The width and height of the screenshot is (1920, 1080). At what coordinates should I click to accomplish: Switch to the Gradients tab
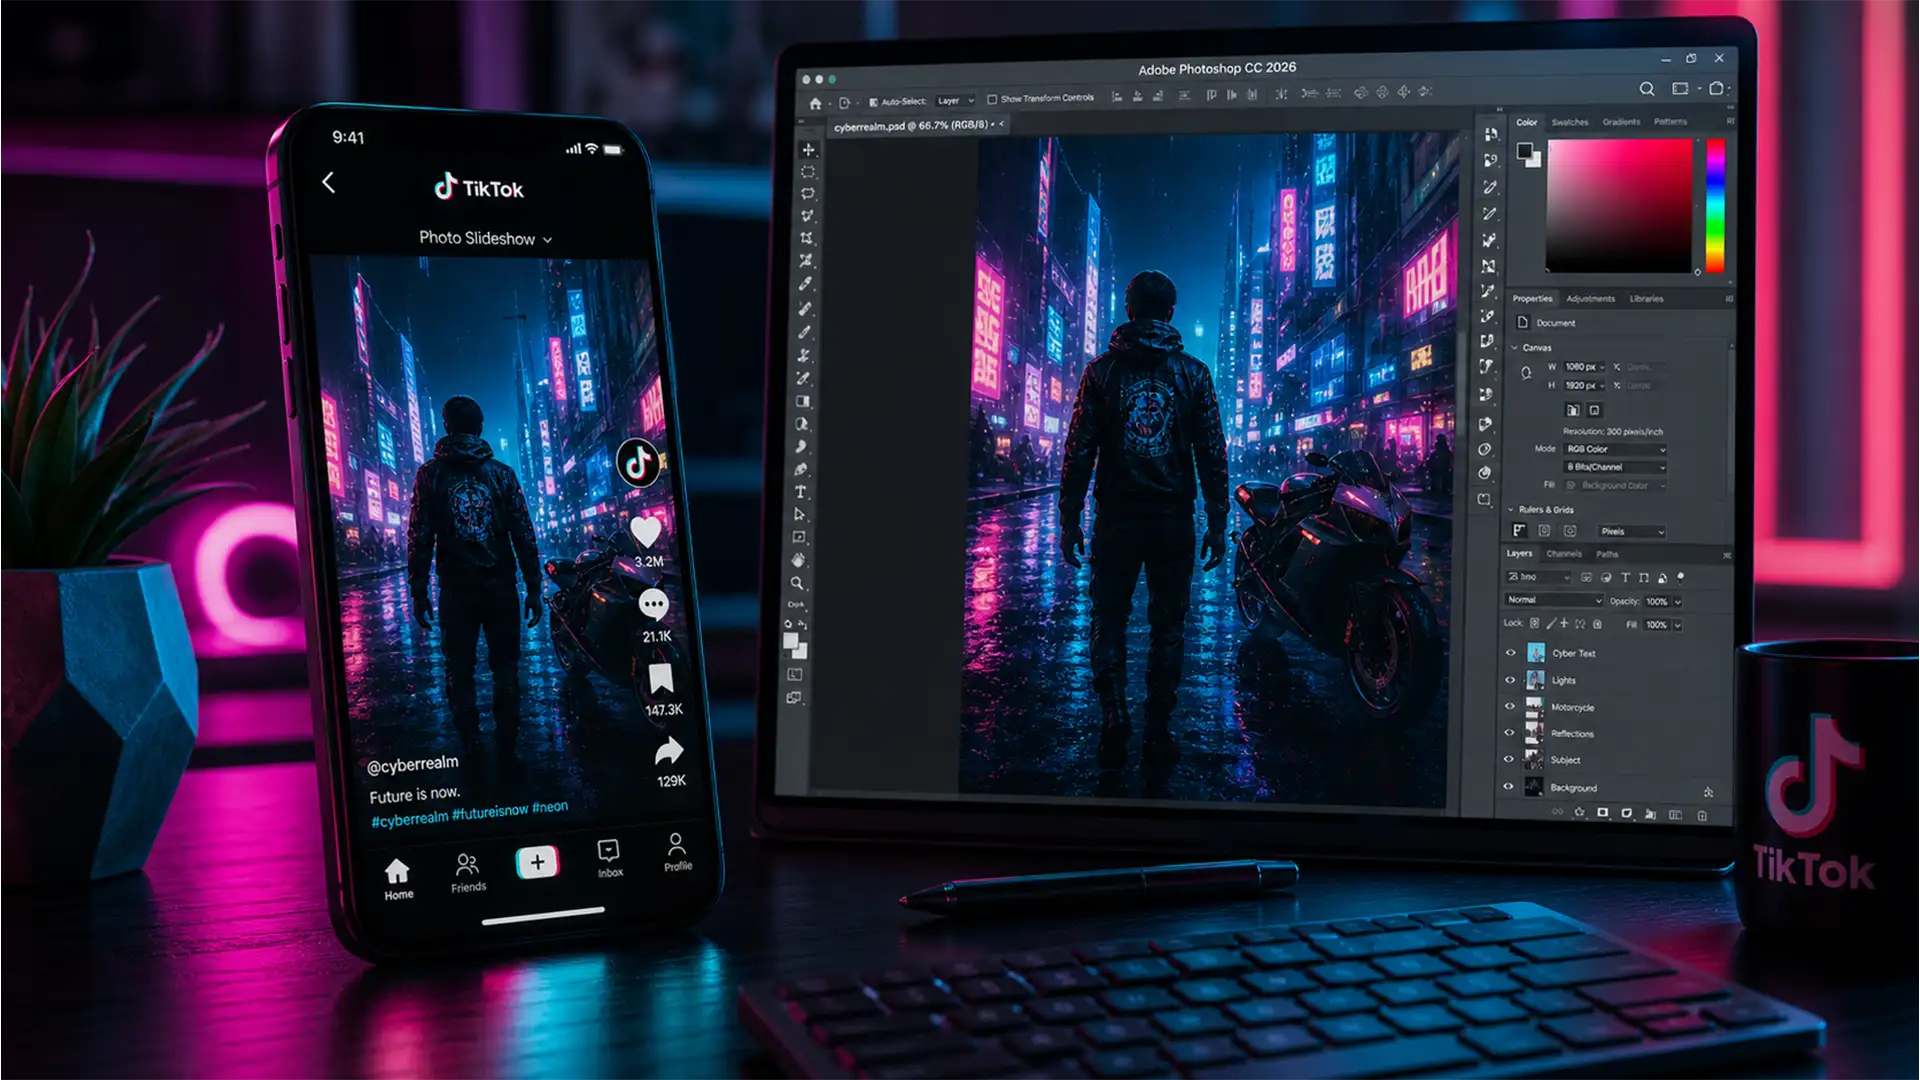point(1621,122)
